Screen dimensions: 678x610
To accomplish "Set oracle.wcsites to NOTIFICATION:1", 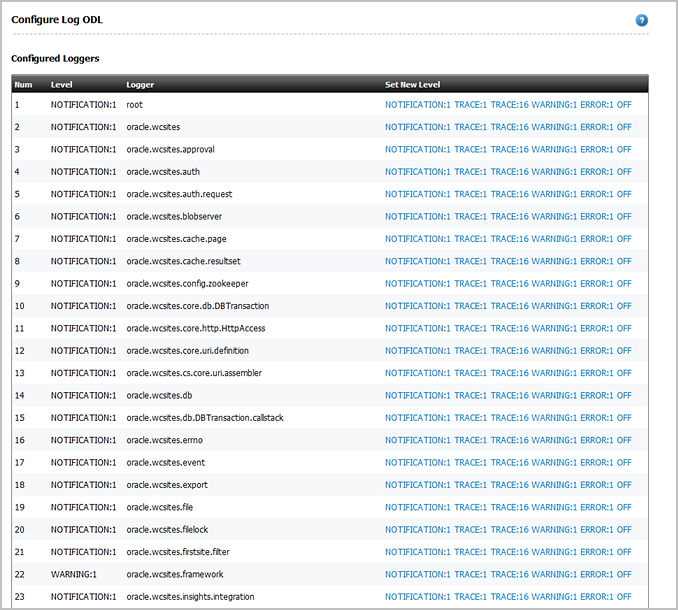I will click(418, 127).
